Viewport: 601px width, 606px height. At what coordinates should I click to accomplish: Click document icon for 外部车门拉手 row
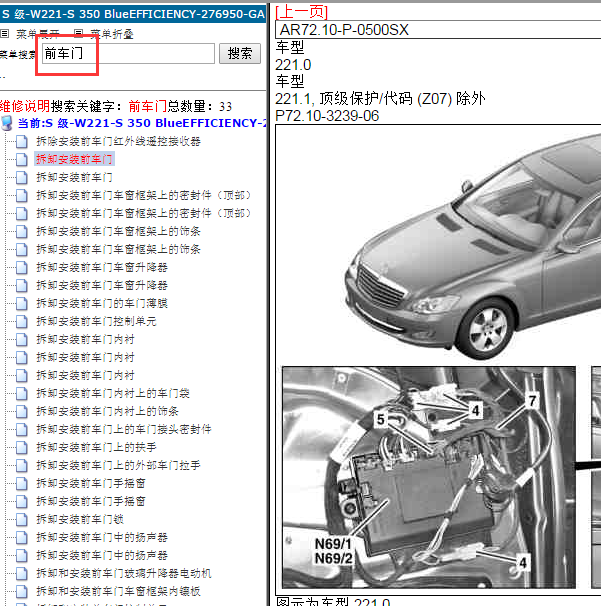(22, 465)
